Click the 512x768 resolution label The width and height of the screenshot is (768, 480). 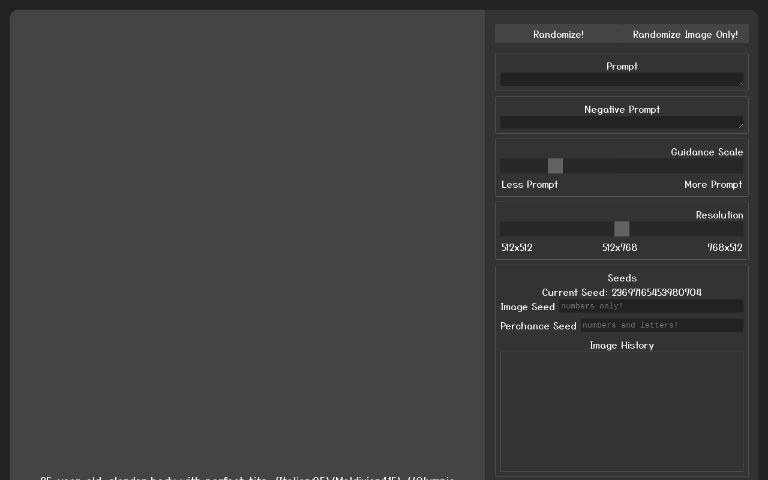619,248
